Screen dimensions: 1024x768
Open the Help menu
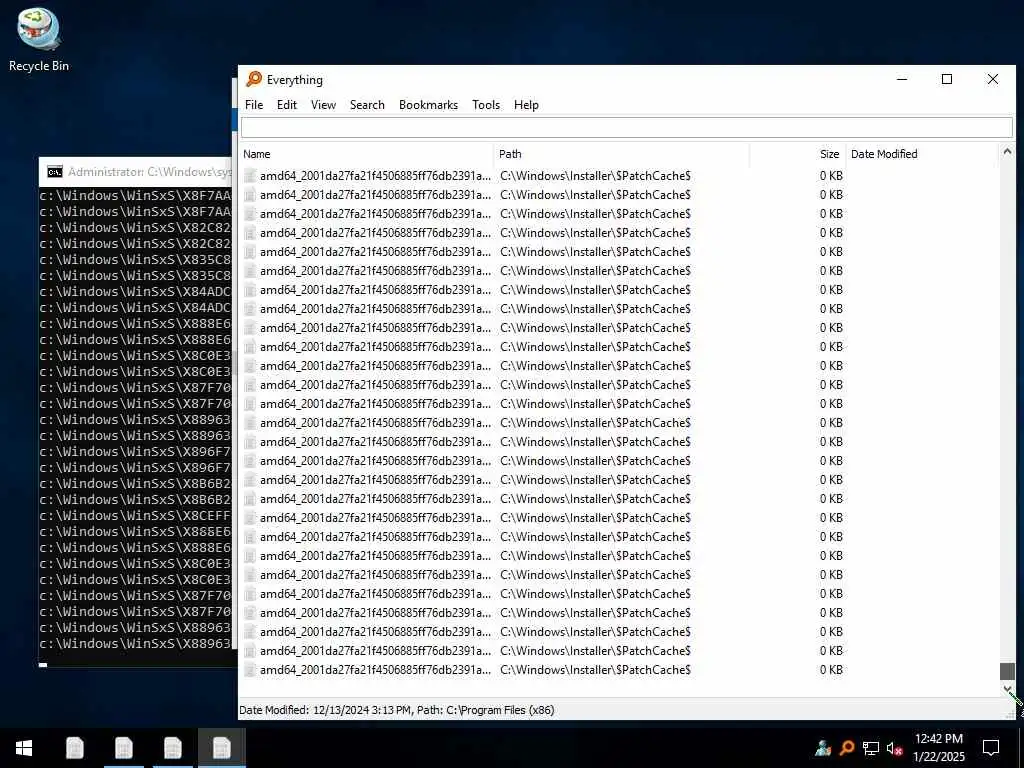pyautogui.click(x=526, y=104)
